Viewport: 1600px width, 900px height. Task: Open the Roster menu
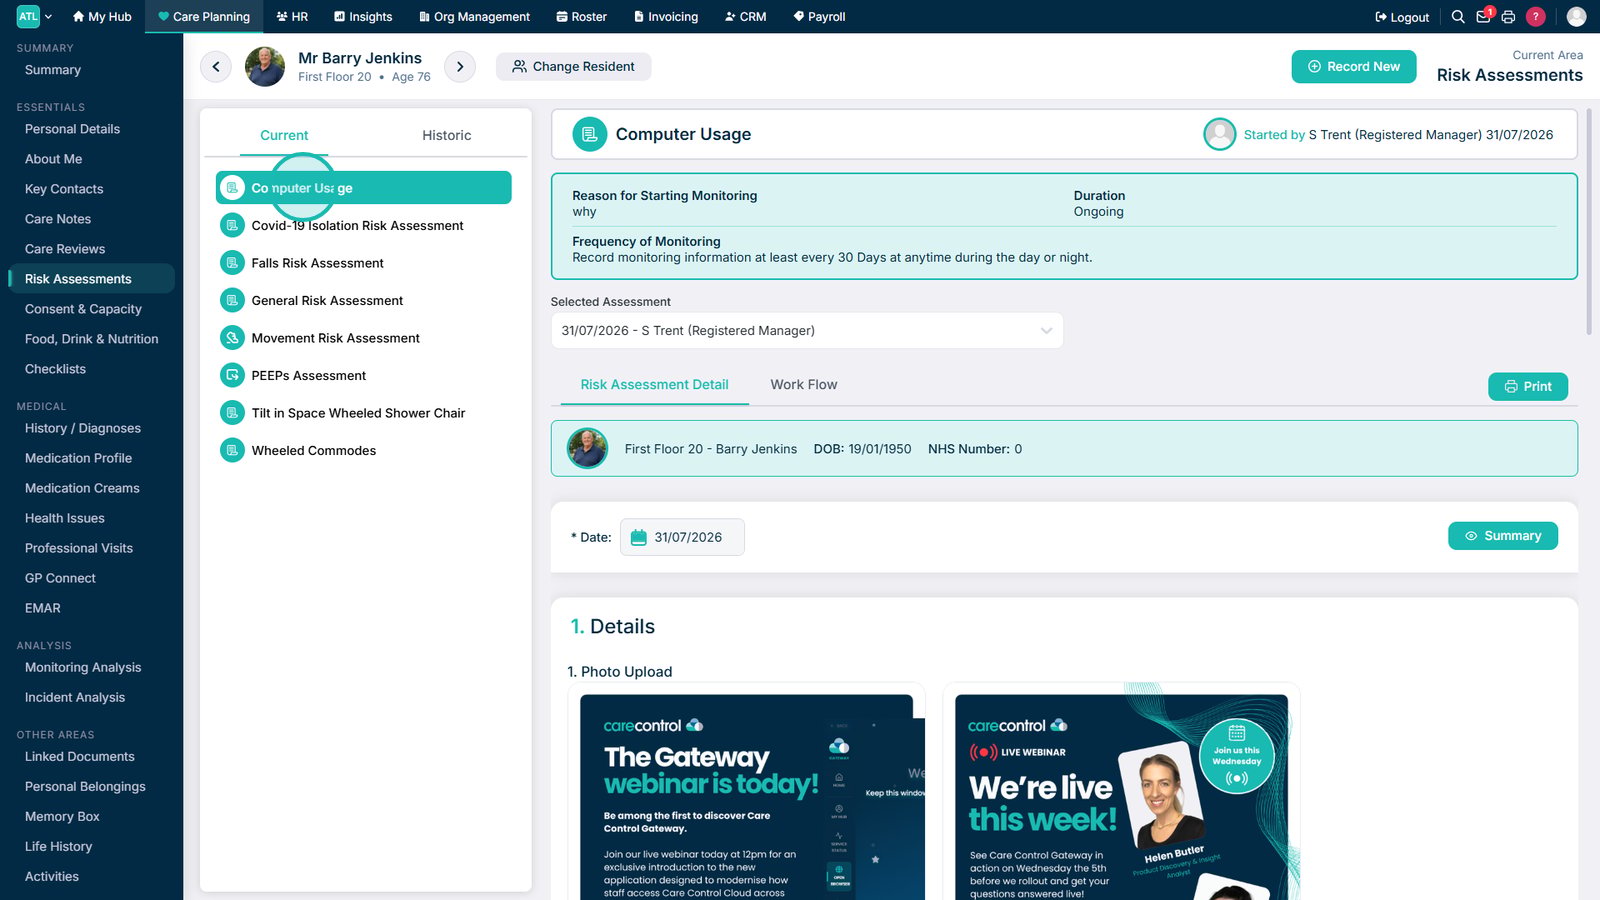tap(582, 17)
